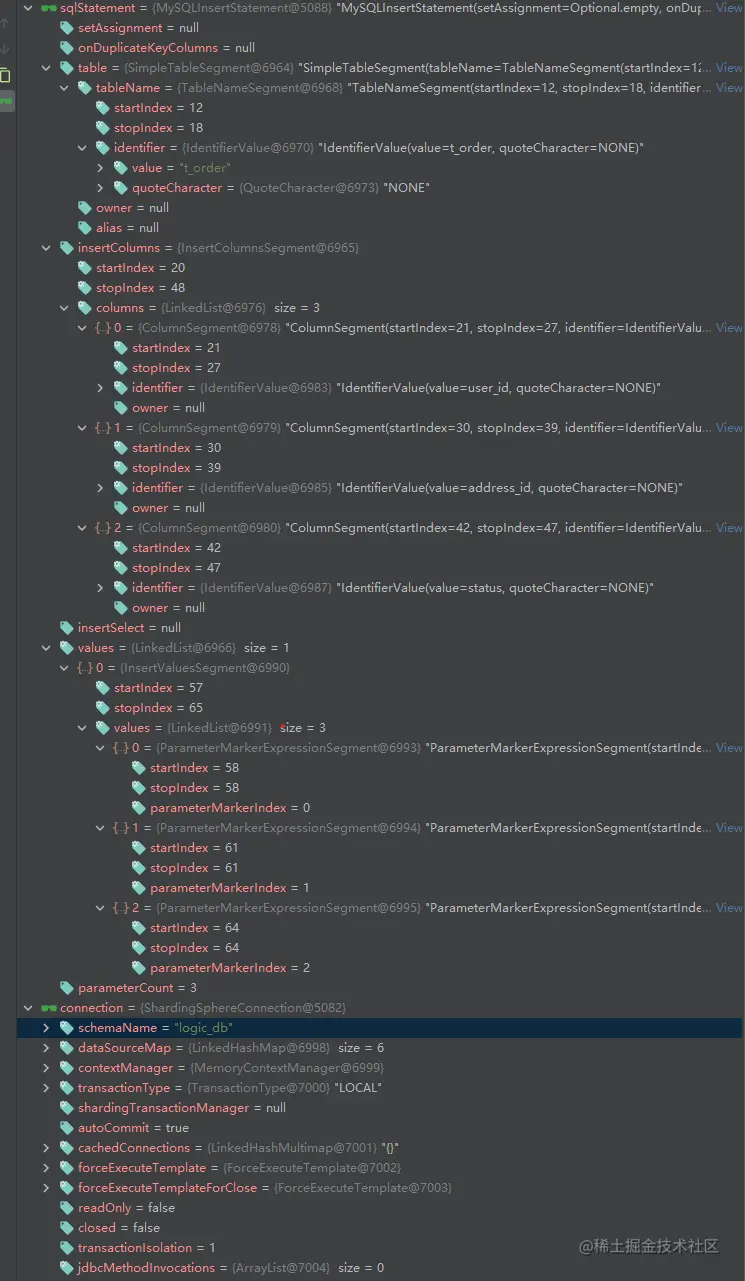The height and width of the screenshot is (1281, 745).
Task: Open View link on ColumnSegment@6980 row
Action: tap(729, 528)
